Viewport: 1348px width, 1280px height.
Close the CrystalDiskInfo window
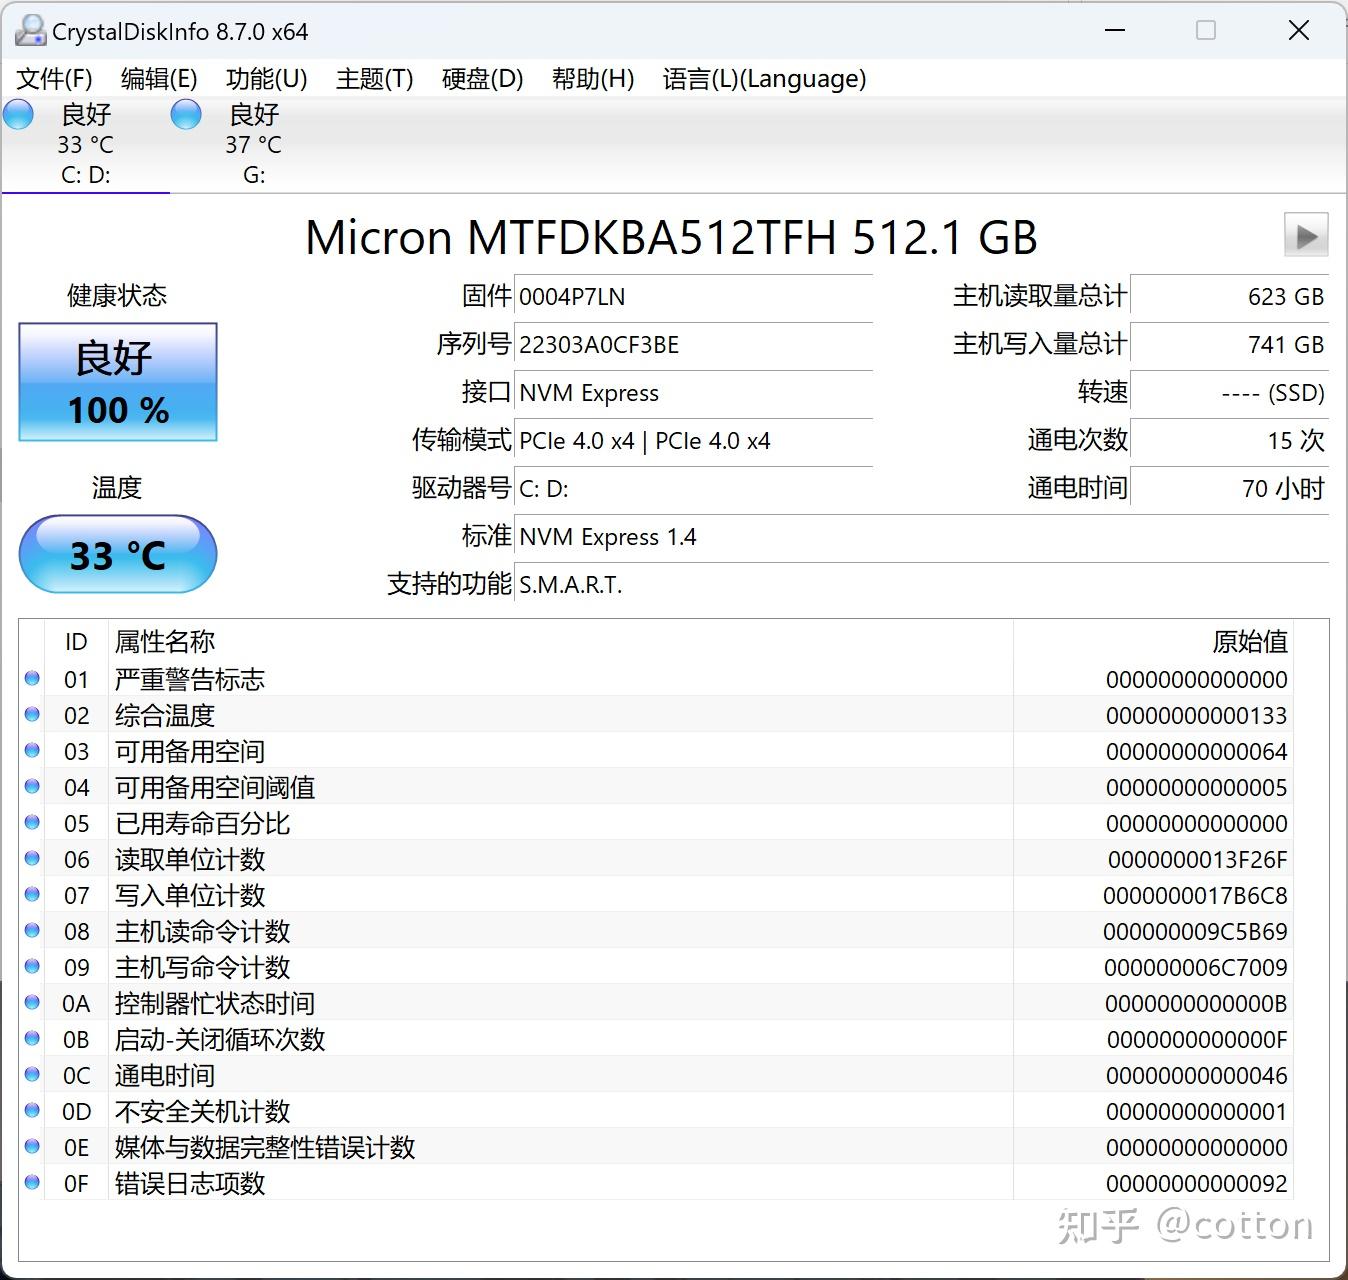1298,31
